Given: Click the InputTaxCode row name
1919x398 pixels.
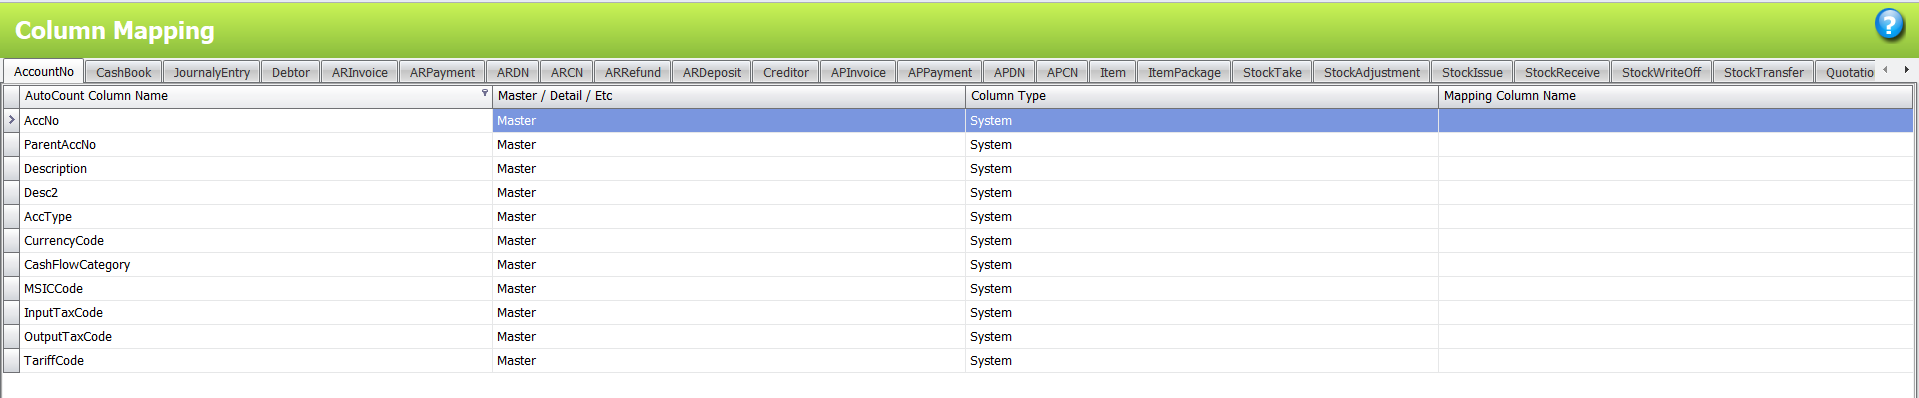Looking at the screenshot, I should point(256,312).
